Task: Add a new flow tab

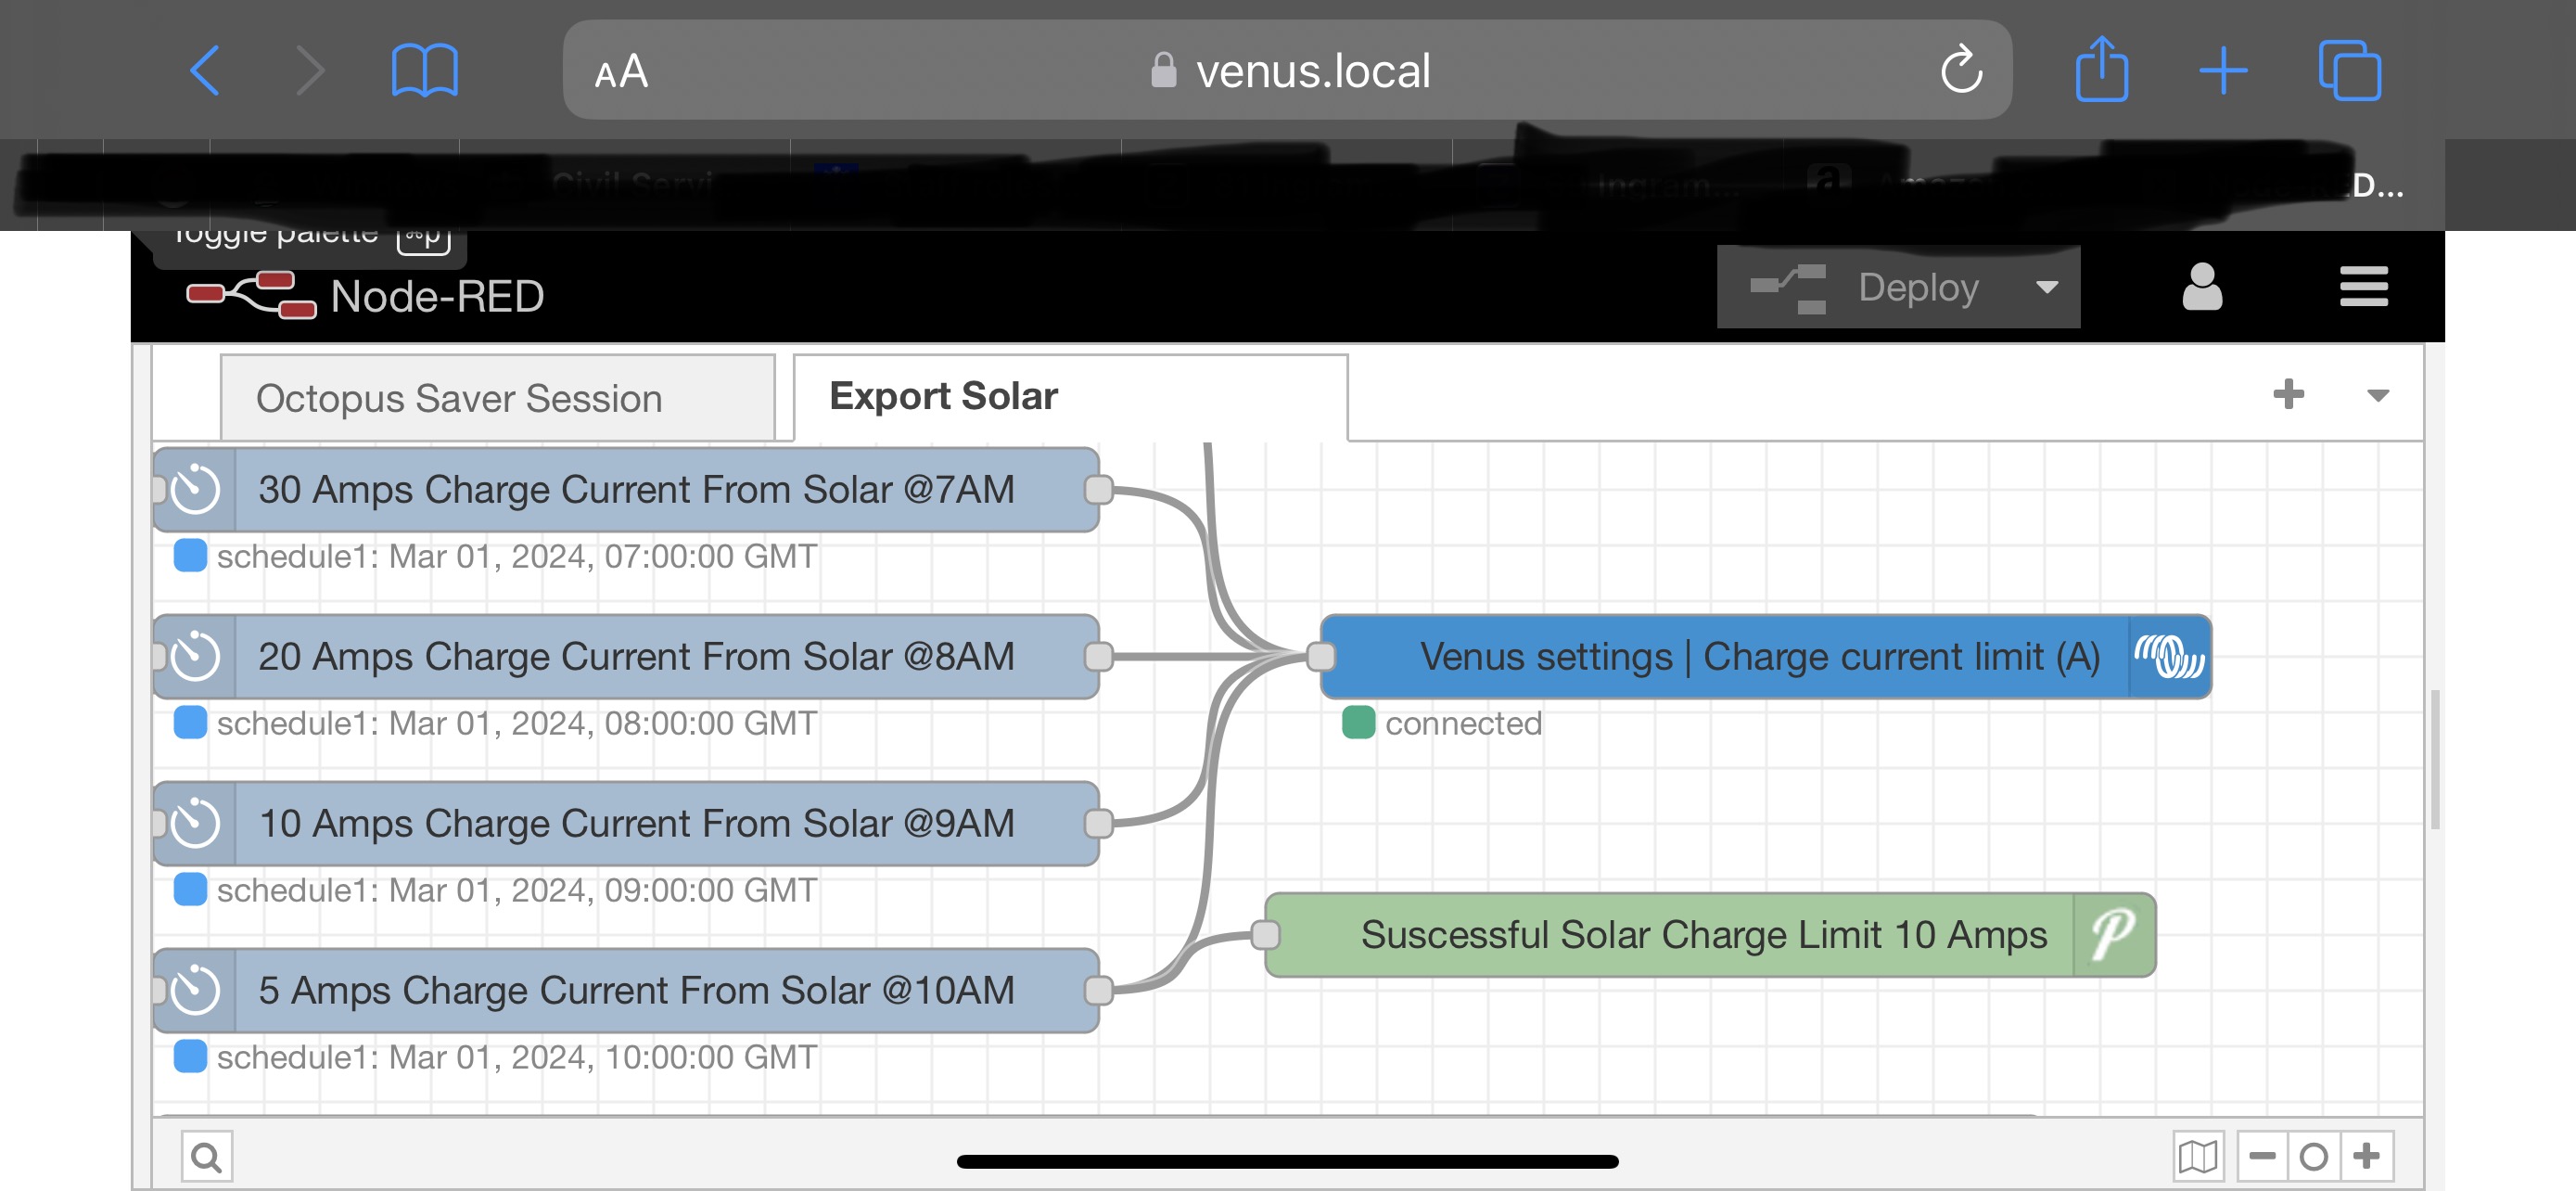Action: pyautogui.click(x=2288, y=395)
